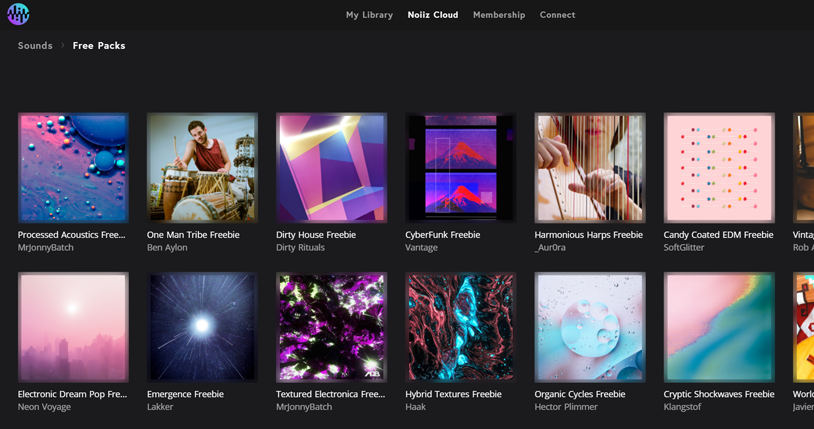This screenshot has height=429, width=814.
Task: Open Processed Acoustics Freebie cover art
Action: 73,167
